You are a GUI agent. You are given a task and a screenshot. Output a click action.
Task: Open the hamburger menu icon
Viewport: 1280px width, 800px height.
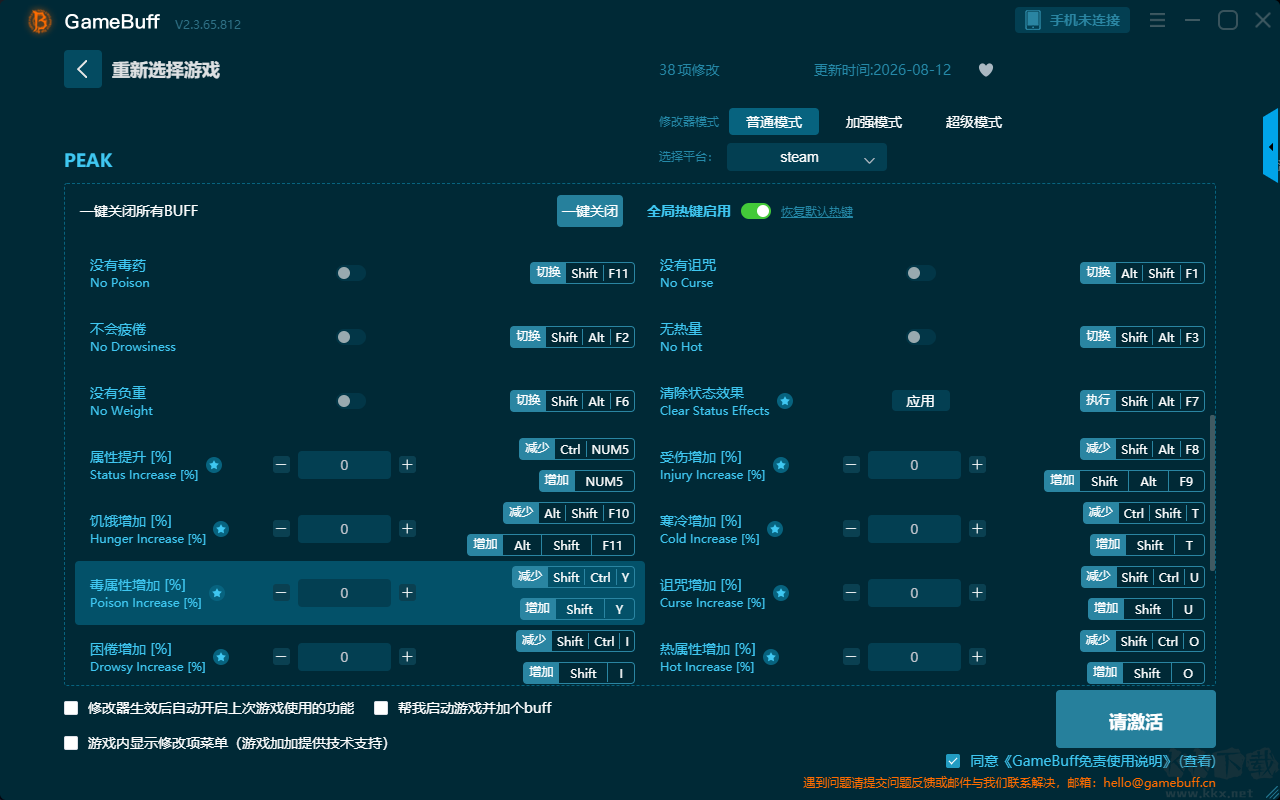[1157, 20]
